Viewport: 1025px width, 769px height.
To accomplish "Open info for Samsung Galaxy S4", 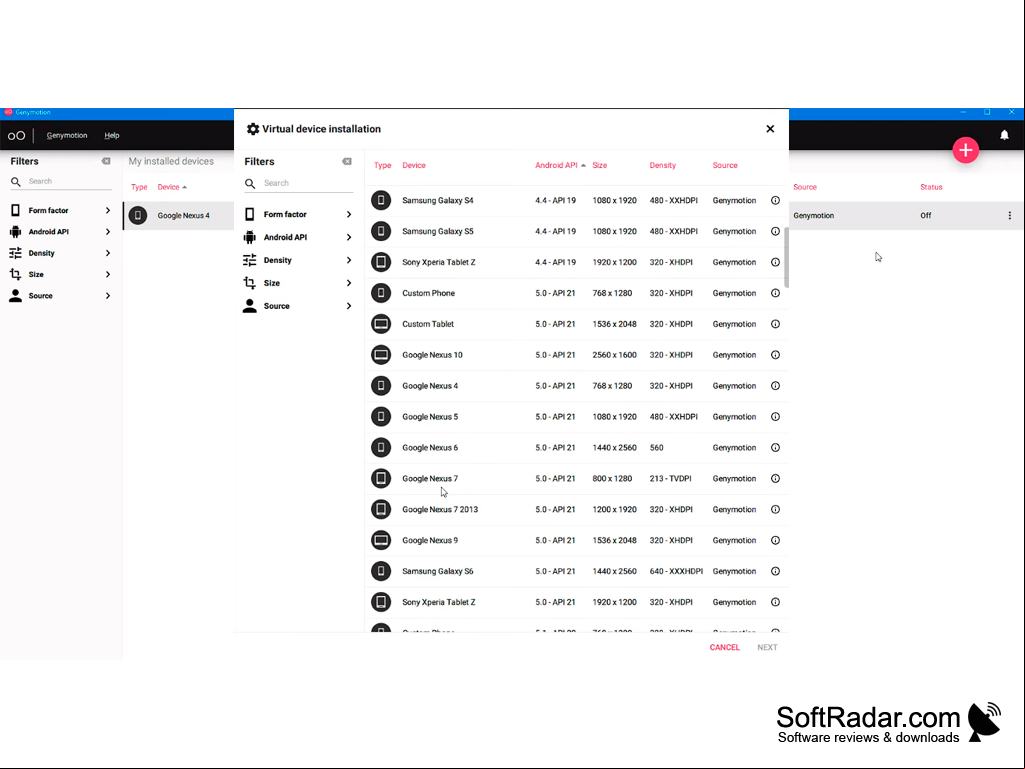I will pos(775,200).
